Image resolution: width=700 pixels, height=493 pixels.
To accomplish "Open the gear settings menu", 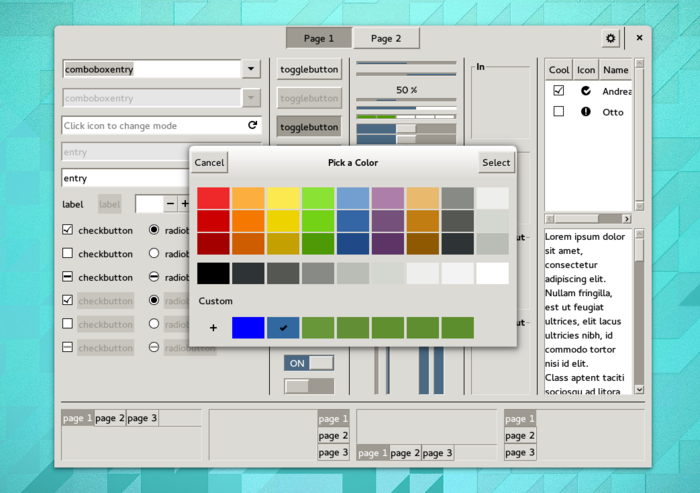I will [610, 38].
